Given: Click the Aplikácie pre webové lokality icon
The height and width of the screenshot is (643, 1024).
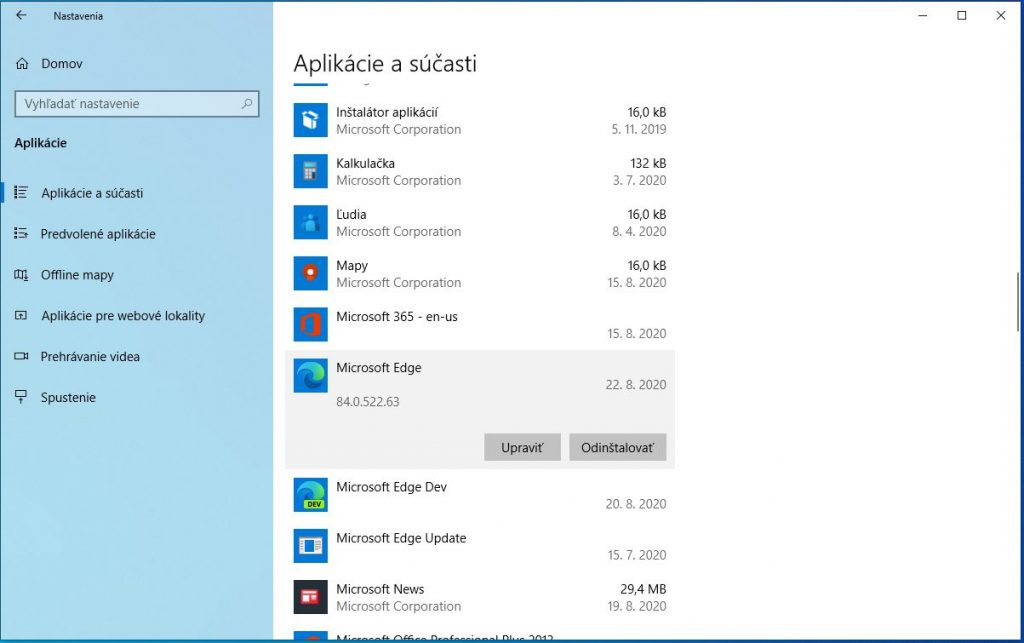Looking at the screenshot, I should [21, 316].
